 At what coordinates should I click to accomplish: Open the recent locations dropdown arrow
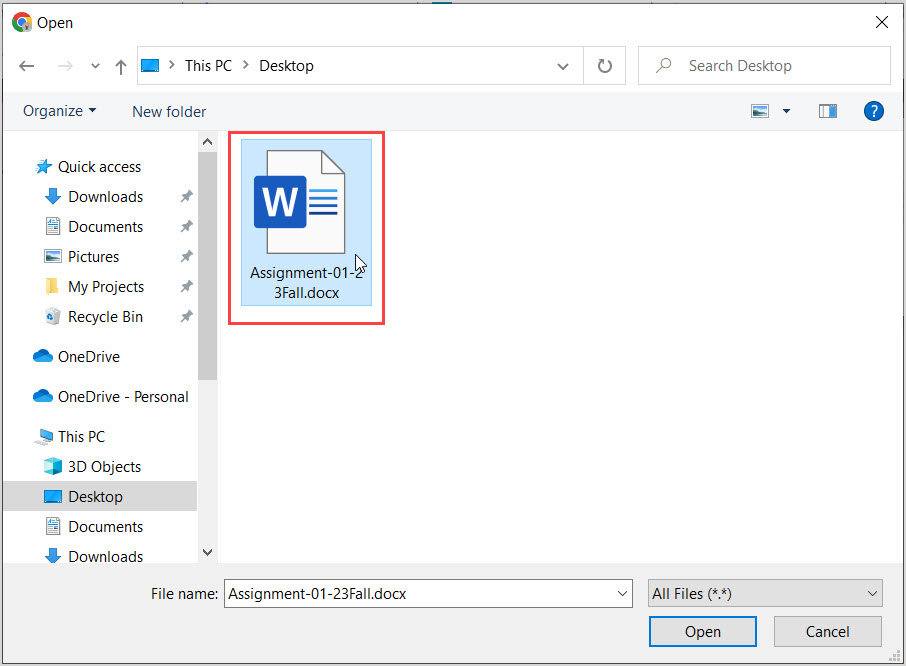95,67
